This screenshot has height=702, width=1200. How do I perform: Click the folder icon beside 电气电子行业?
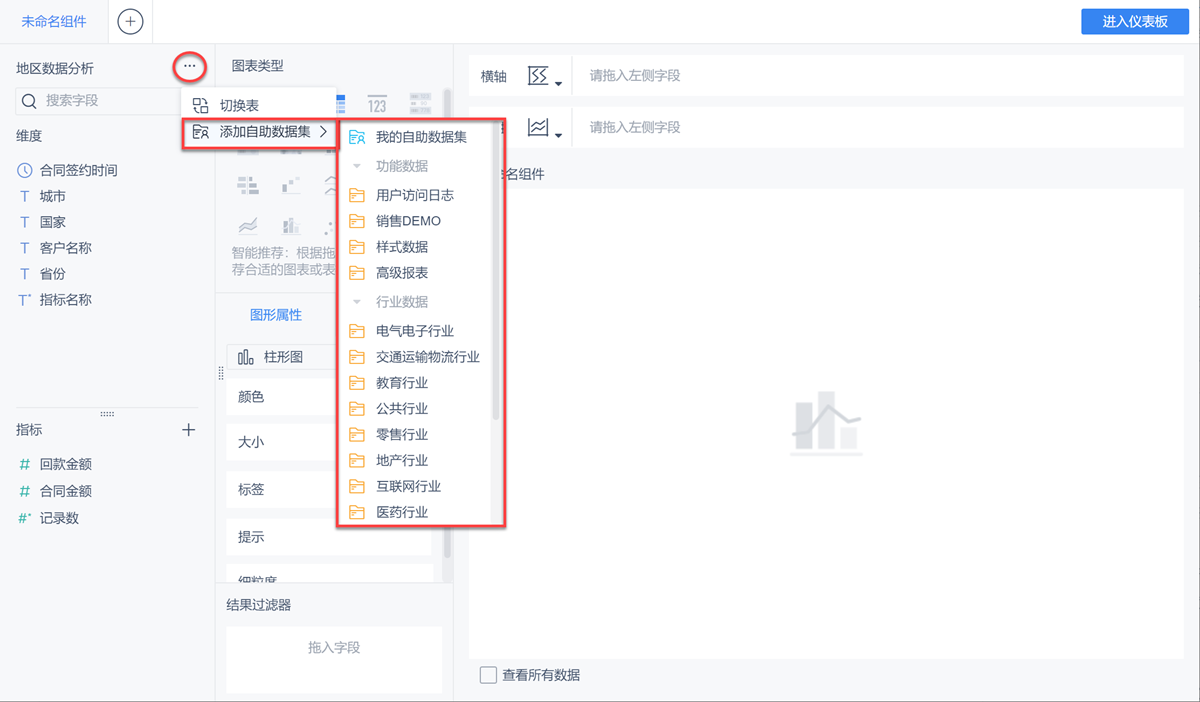pos(357,331)
